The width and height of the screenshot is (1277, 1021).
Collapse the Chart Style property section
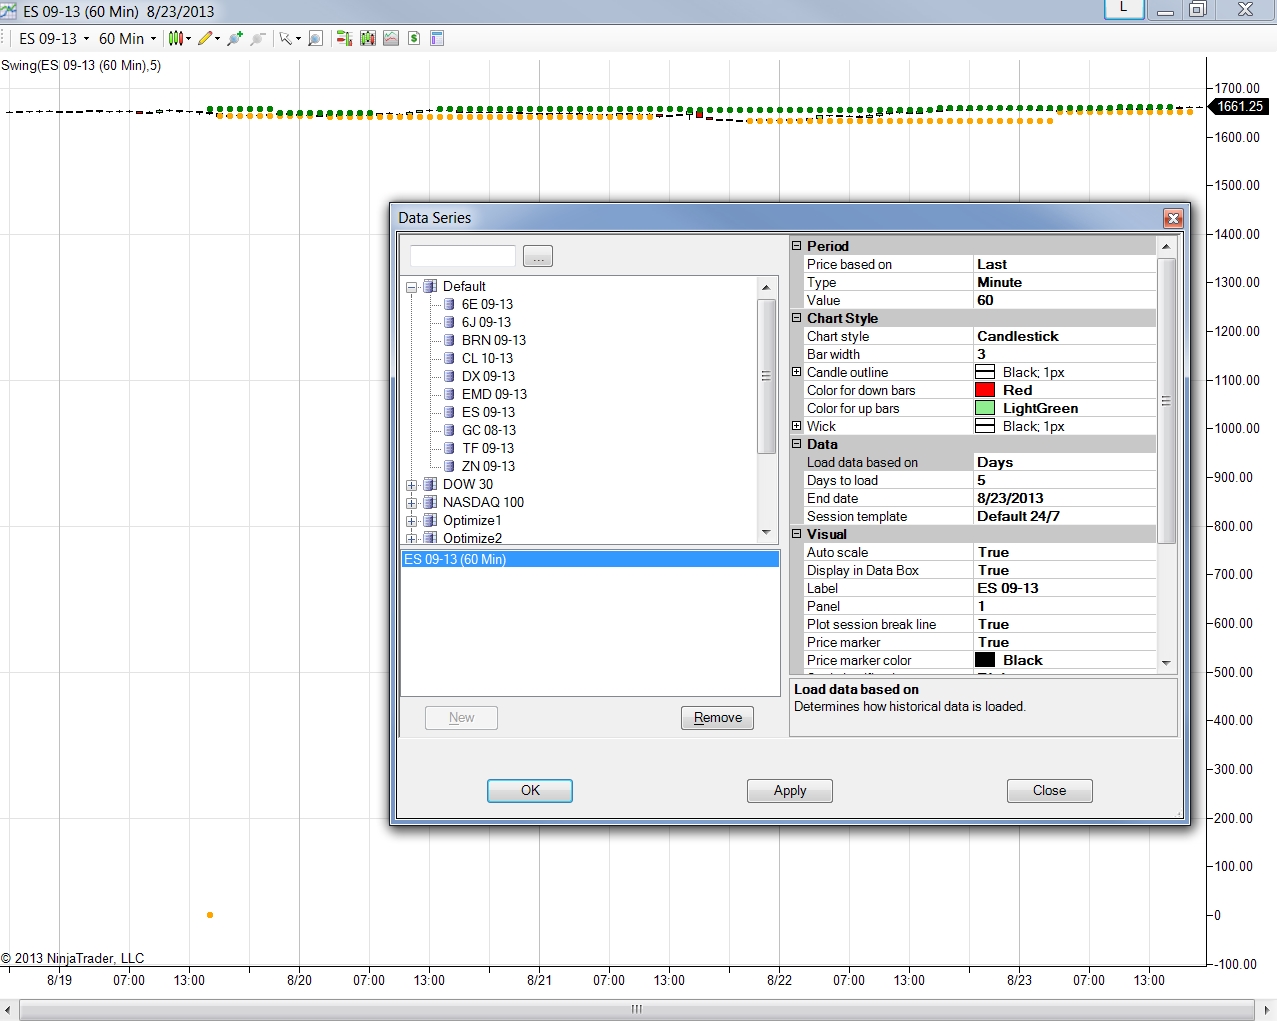pyautogui.click(x=797, y=318)
